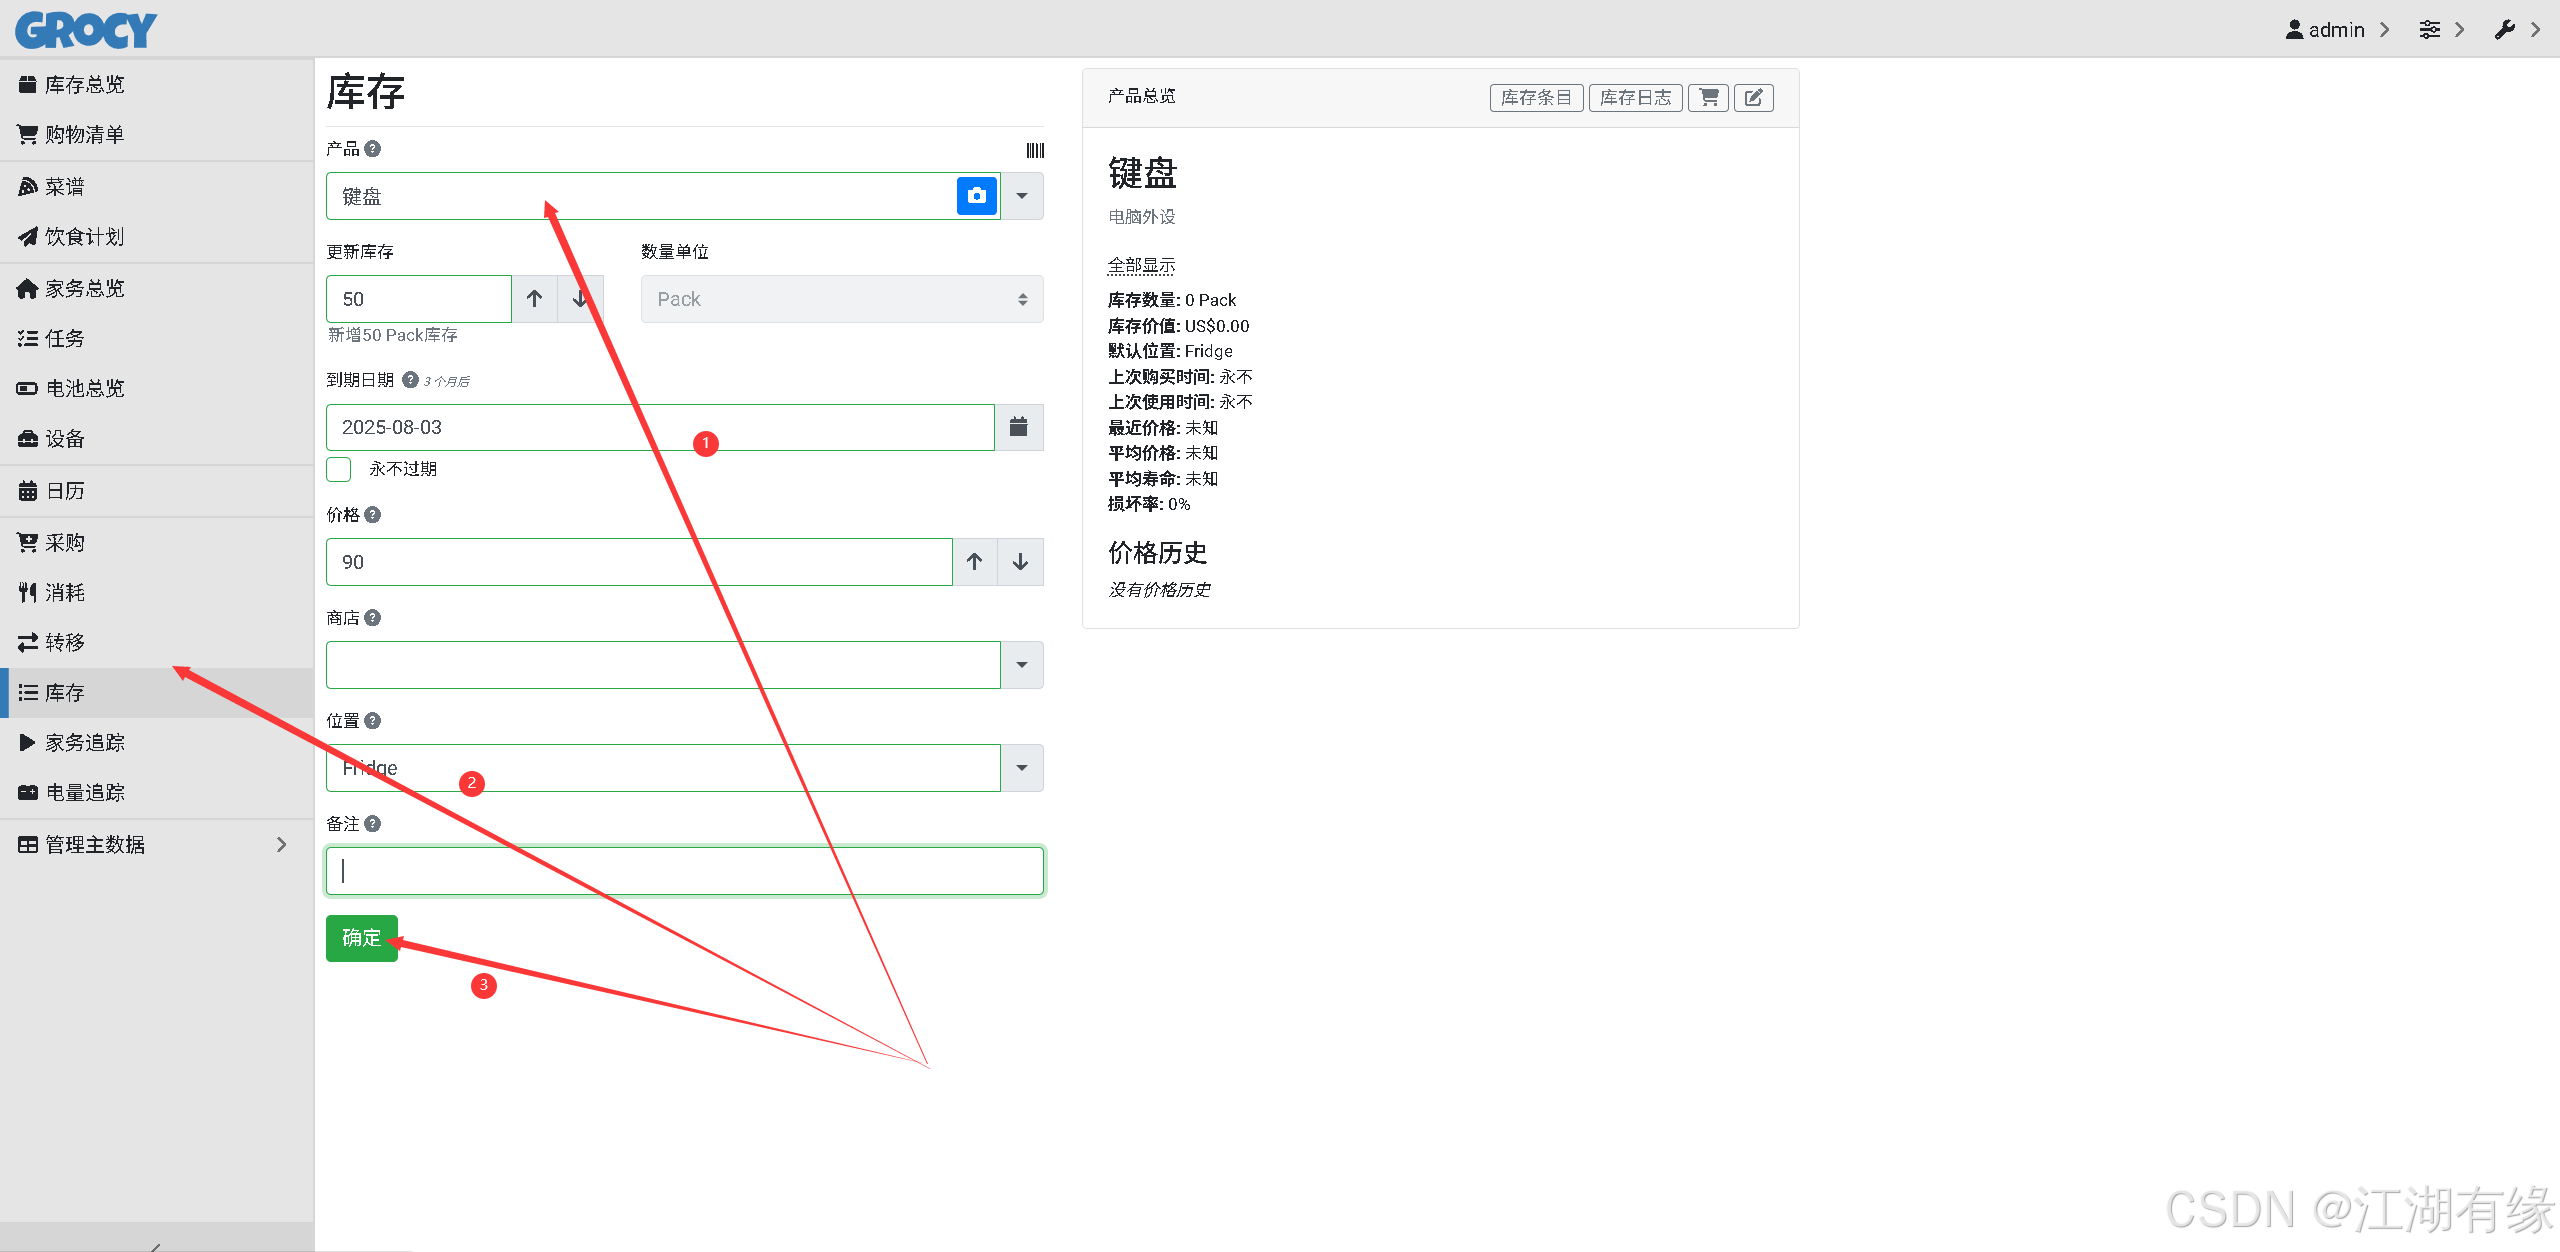Open the 饮食计划 meal plan
2560x1252 pixels.
click(x=84, y=236)
